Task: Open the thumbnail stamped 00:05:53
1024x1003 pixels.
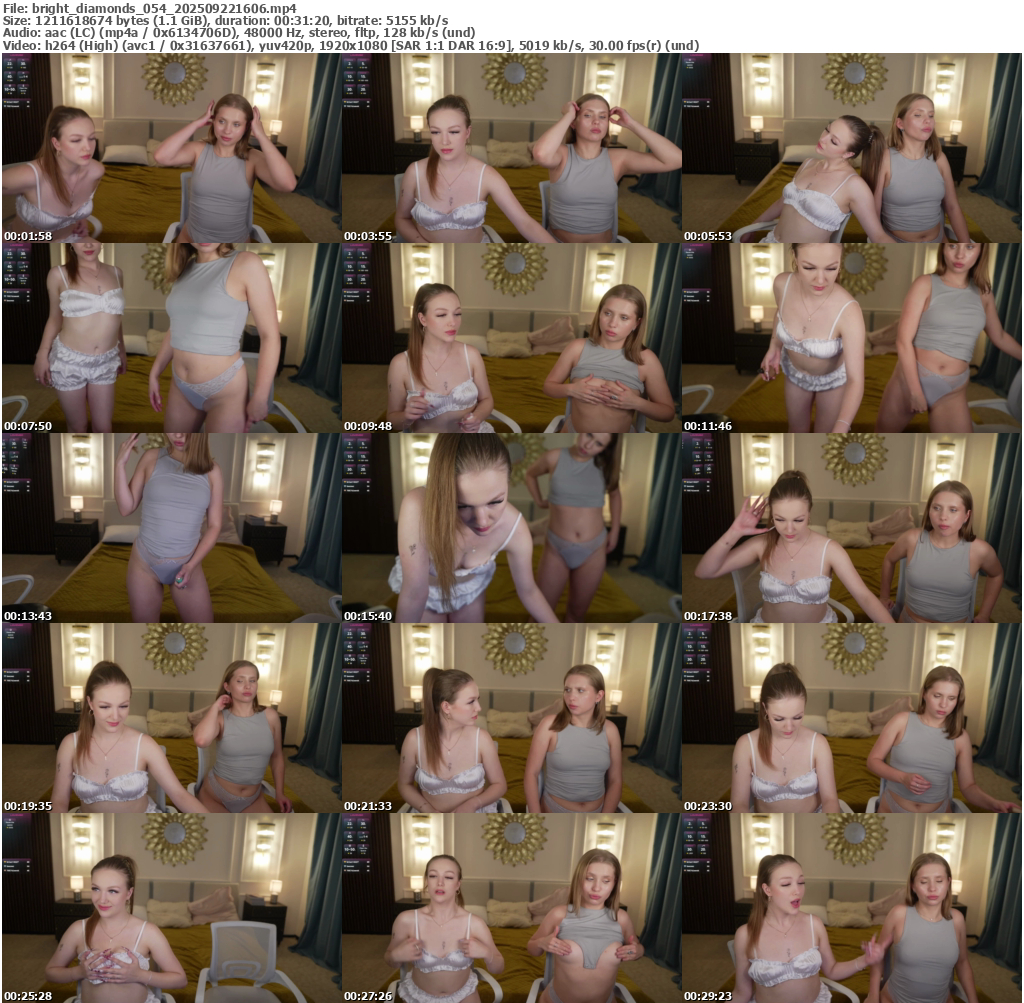Action: click(851, 148)
